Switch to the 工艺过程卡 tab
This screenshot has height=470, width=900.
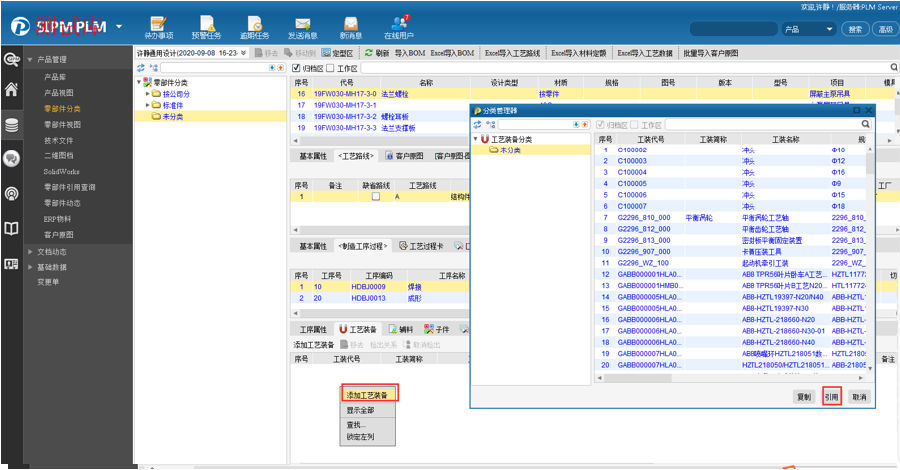point(420,246)
